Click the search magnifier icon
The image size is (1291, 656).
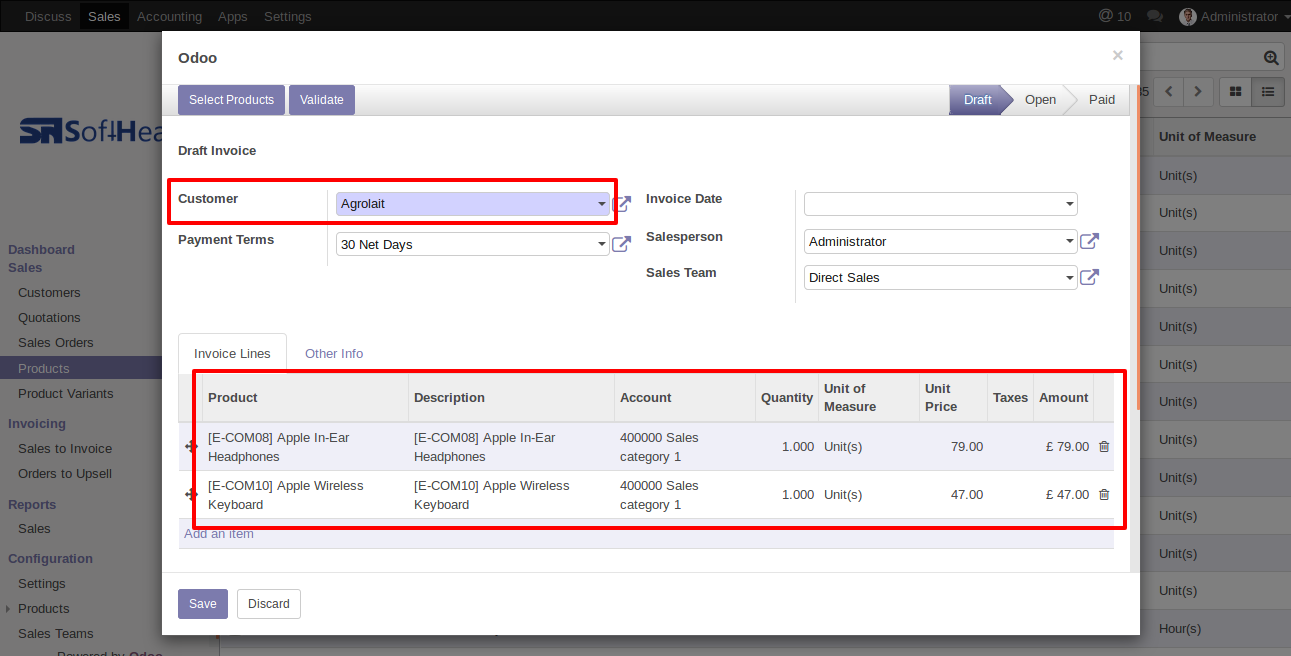1271,58
